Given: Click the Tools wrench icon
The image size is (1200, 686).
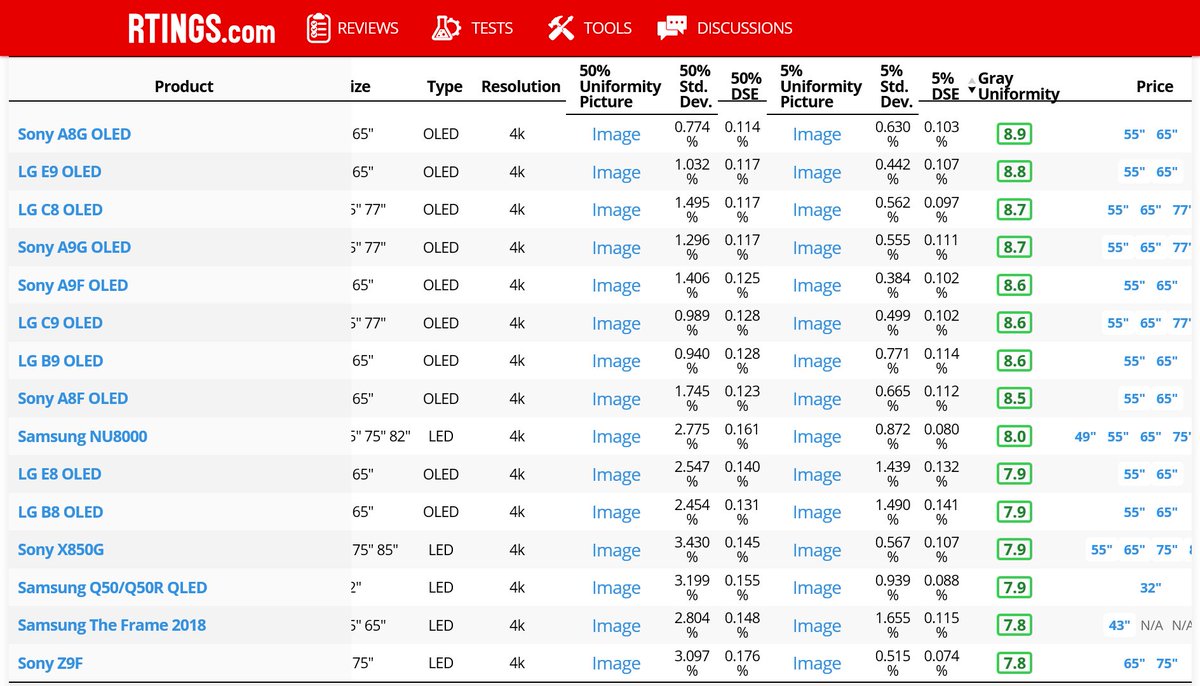Looking at the screenshot, I should 560,28.
